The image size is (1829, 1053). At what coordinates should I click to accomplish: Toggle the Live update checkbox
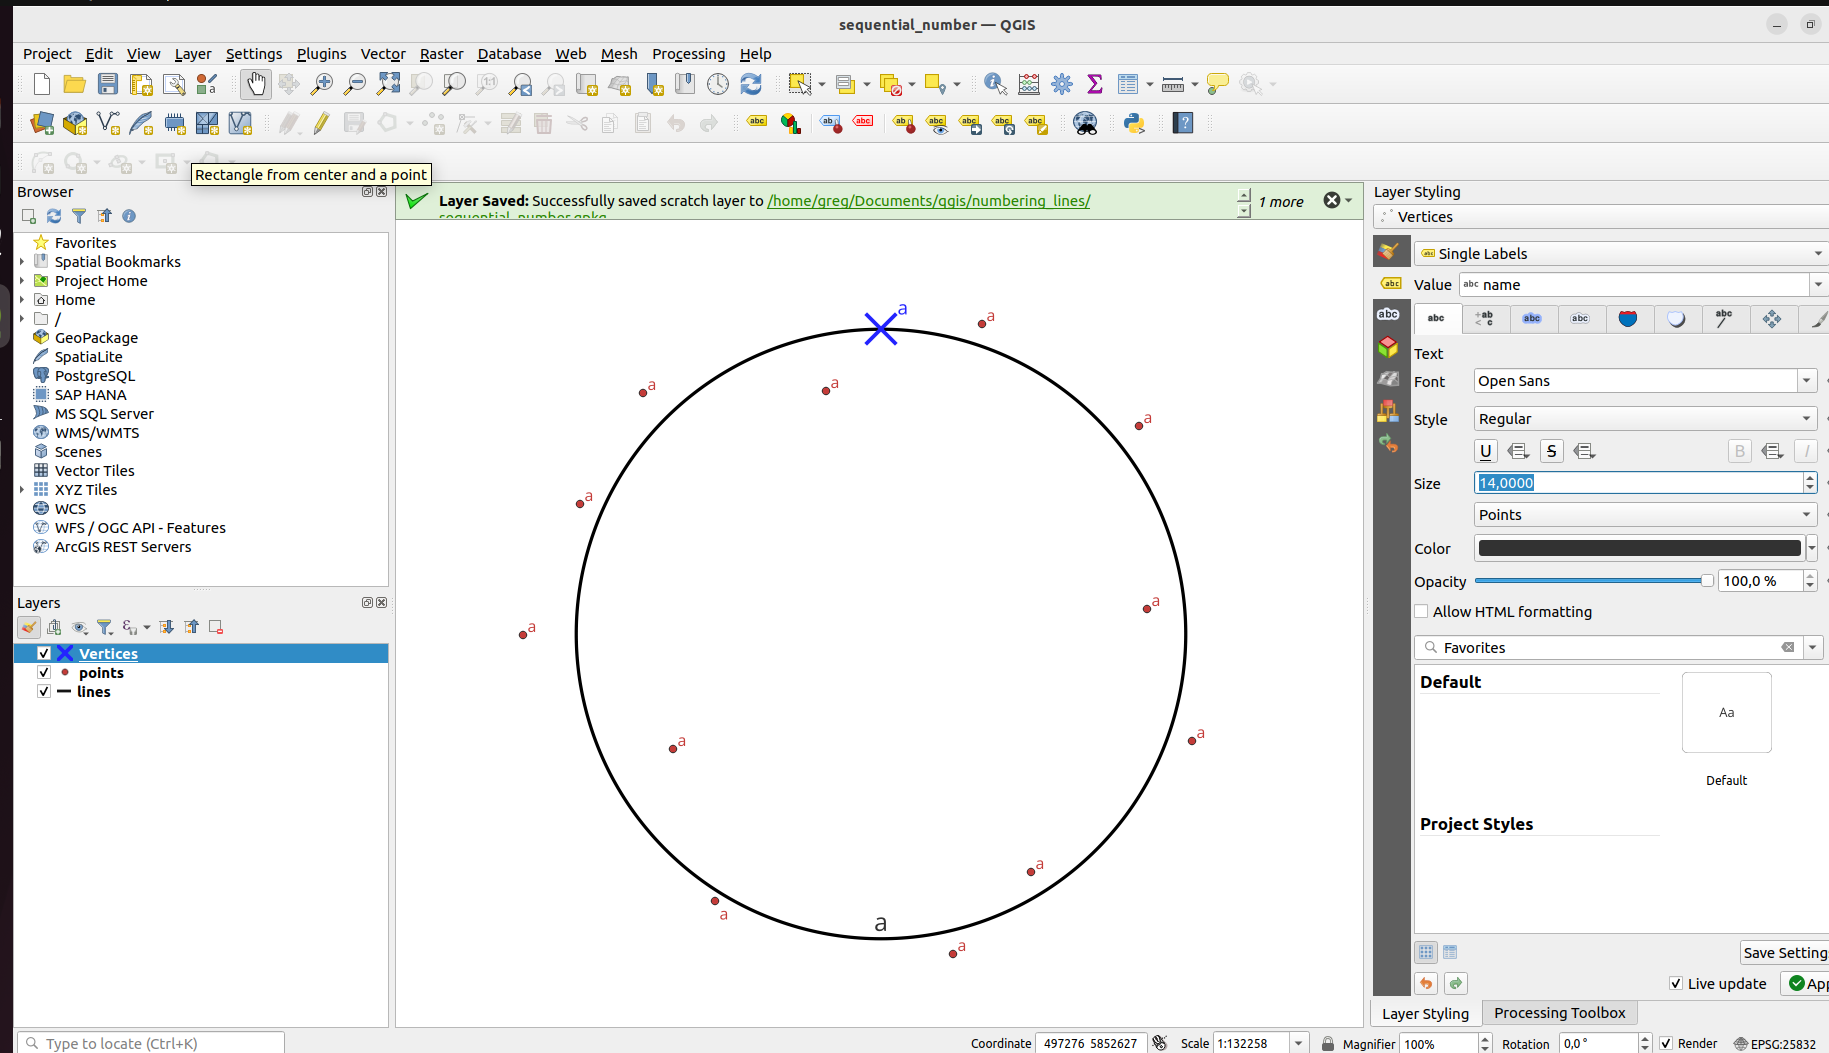[x=1676, y=983]
